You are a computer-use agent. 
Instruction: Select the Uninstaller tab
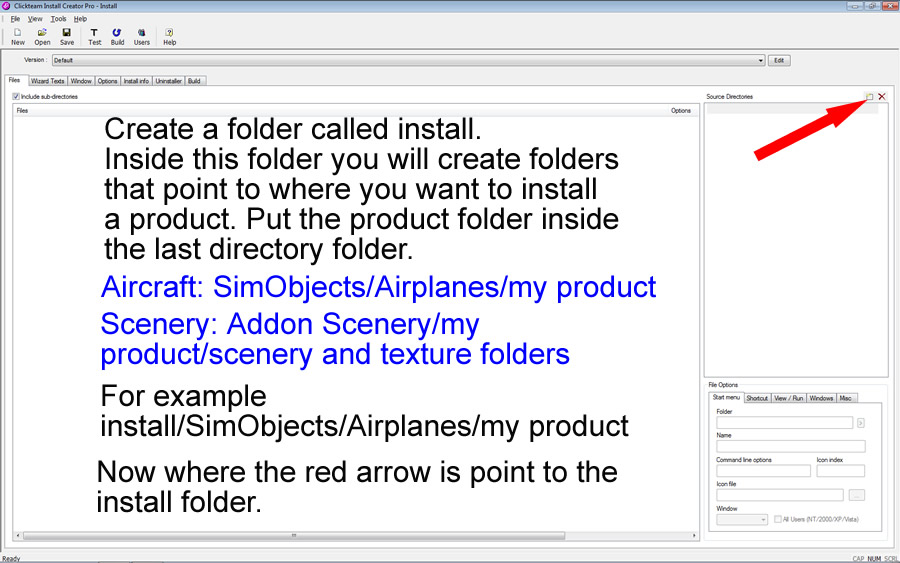coord(168,81)
